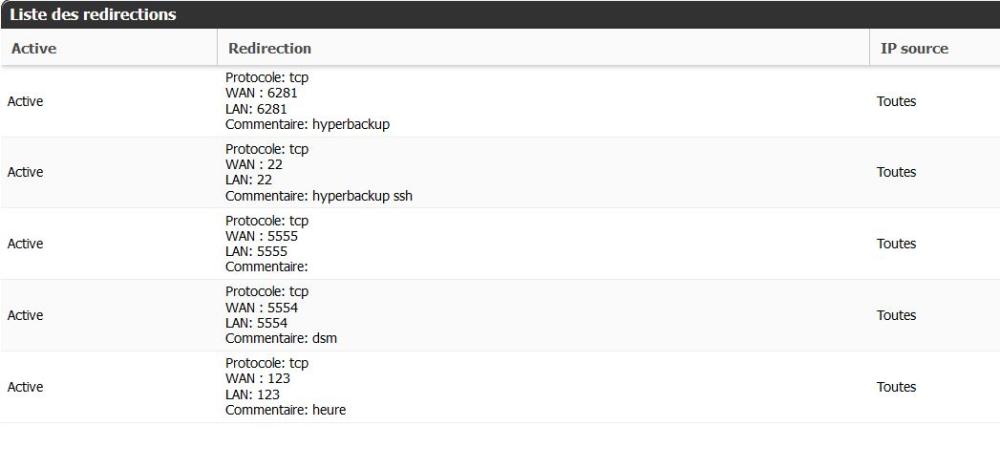Screen dimensions: 1000x469
Task: Select the "WAN : 5555" redirection line
Action: click(261, 236)
